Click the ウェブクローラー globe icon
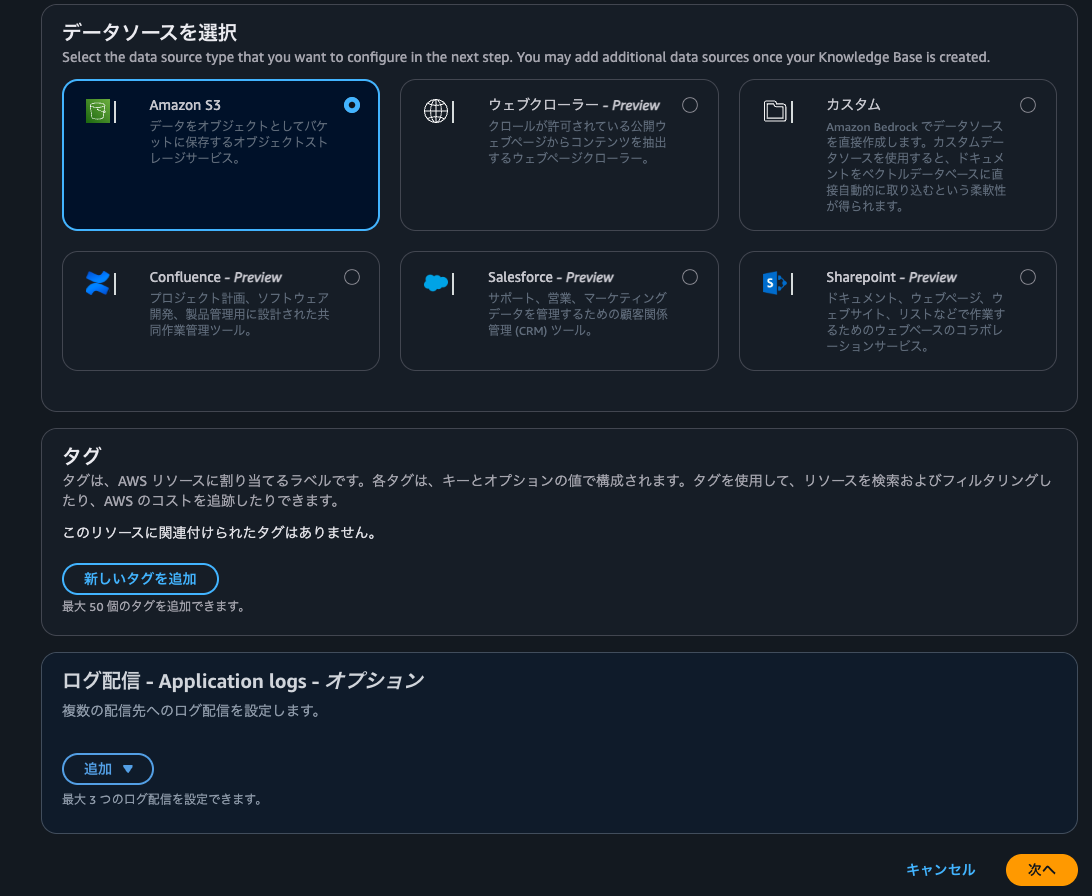The height and width of the screenshot is (896, 1092). coord(437,111)
